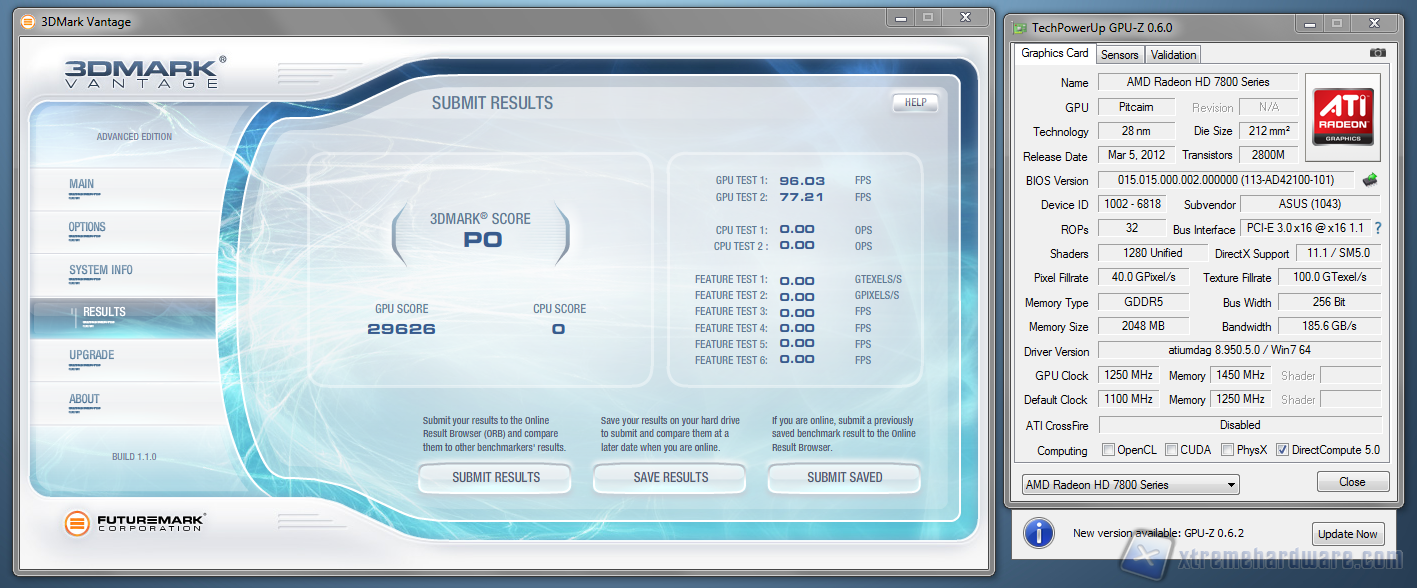Screen dimensions: 1417x588
Task: Go to SYSTEM INFO in the sidebar
Action: pyautogui.click(x=101, y=270)
